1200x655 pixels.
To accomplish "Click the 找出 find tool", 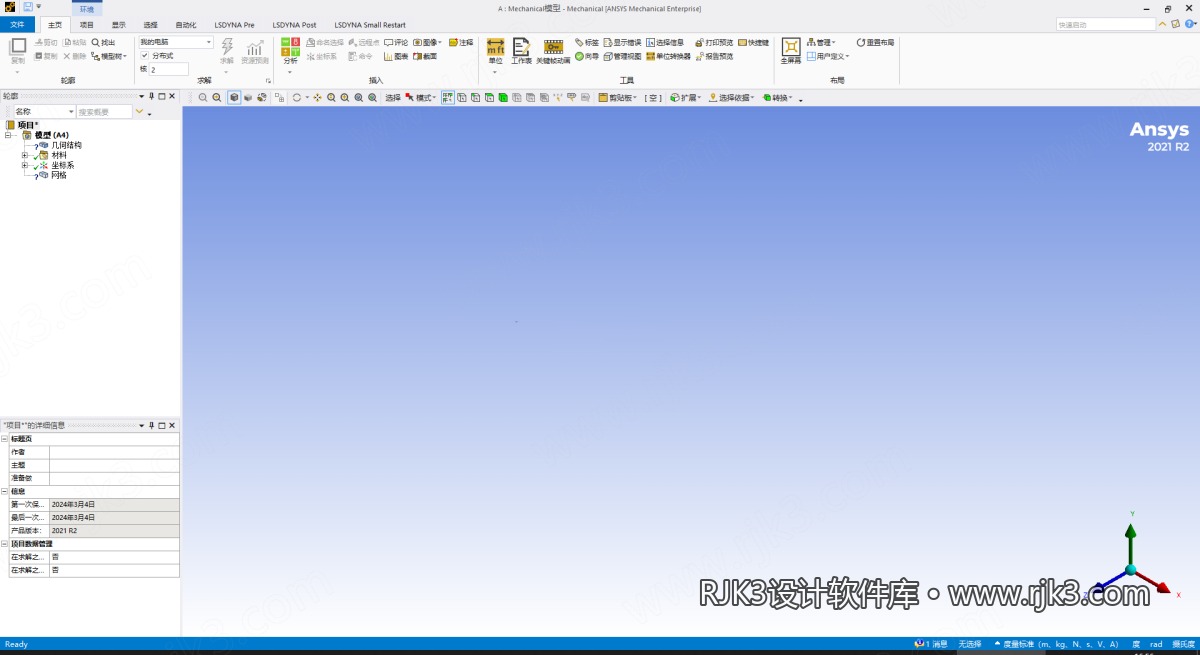I will (103, 43).
